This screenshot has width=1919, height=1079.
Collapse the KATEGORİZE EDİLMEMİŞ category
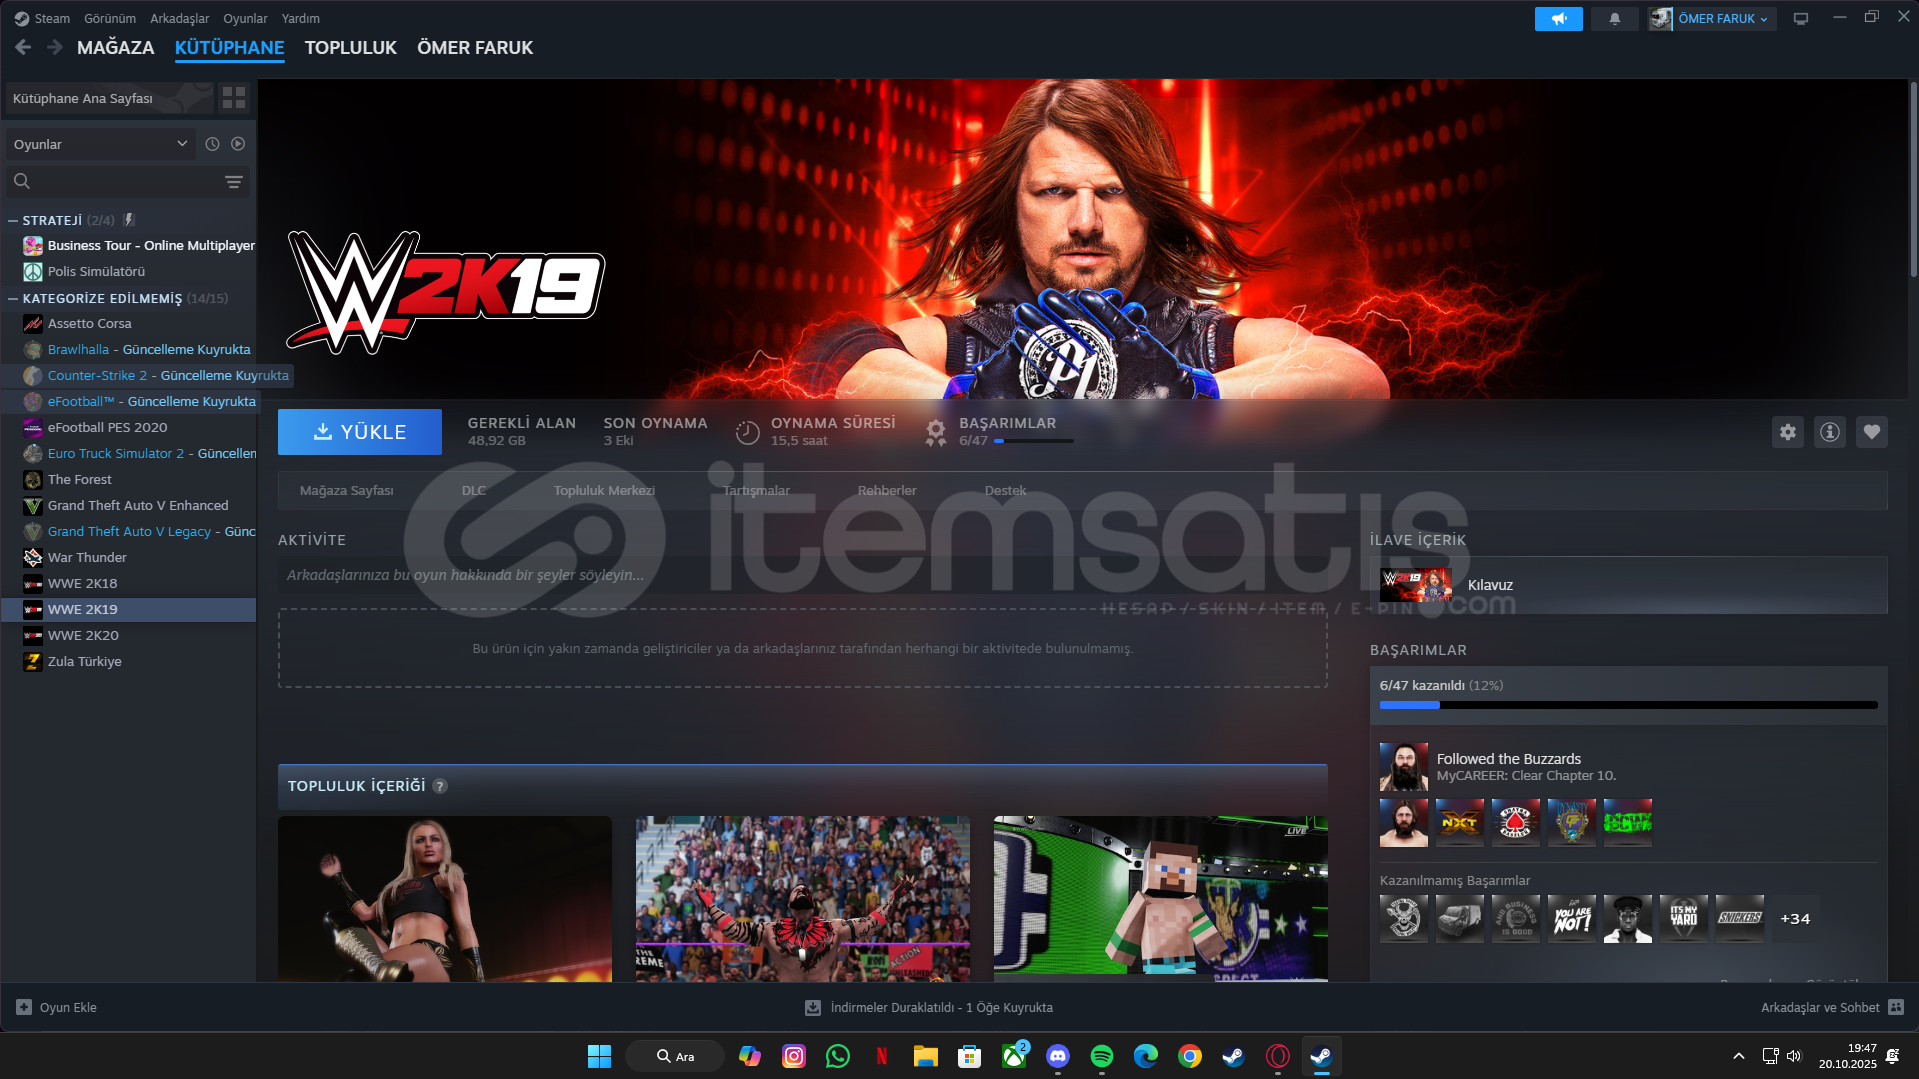point(13,298)
